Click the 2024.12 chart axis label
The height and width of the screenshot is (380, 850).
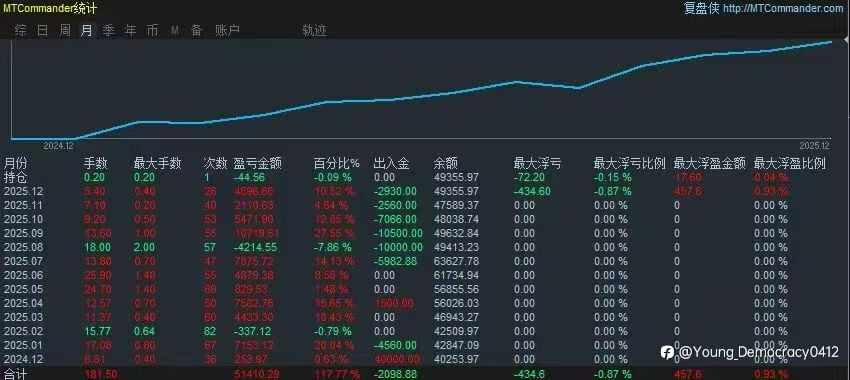(58, 146)
